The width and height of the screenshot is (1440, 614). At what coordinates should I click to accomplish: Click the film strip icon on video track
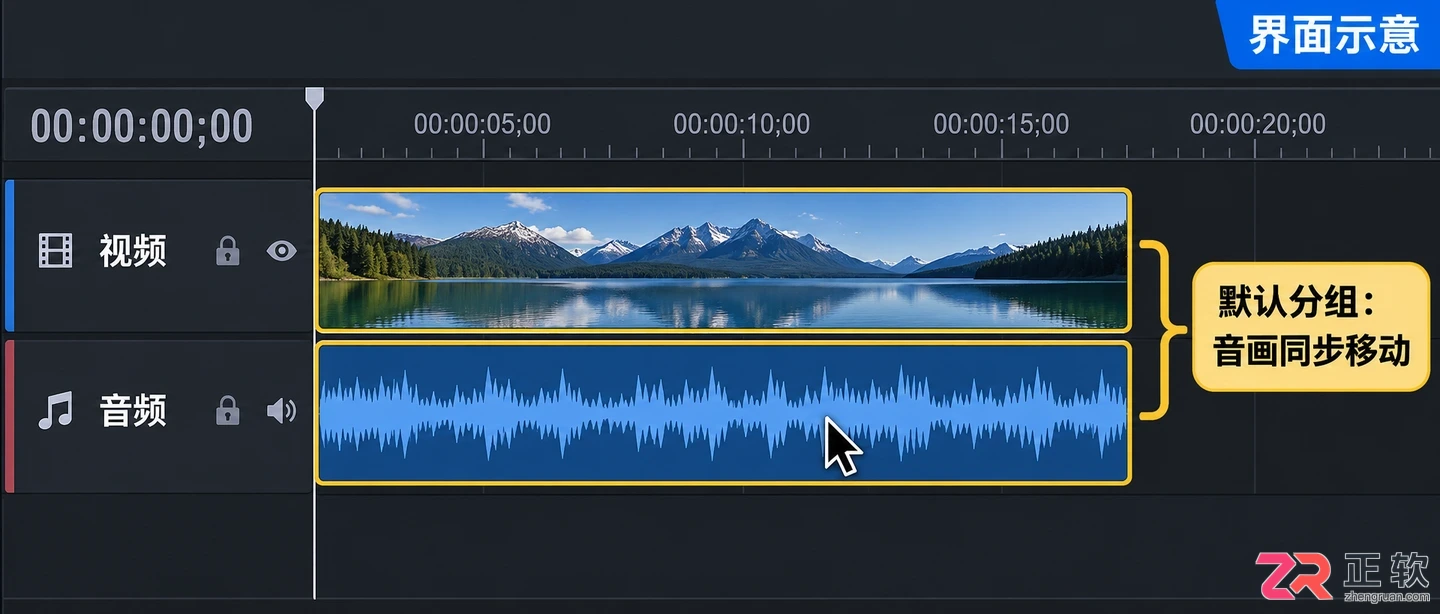click(56, 251)
